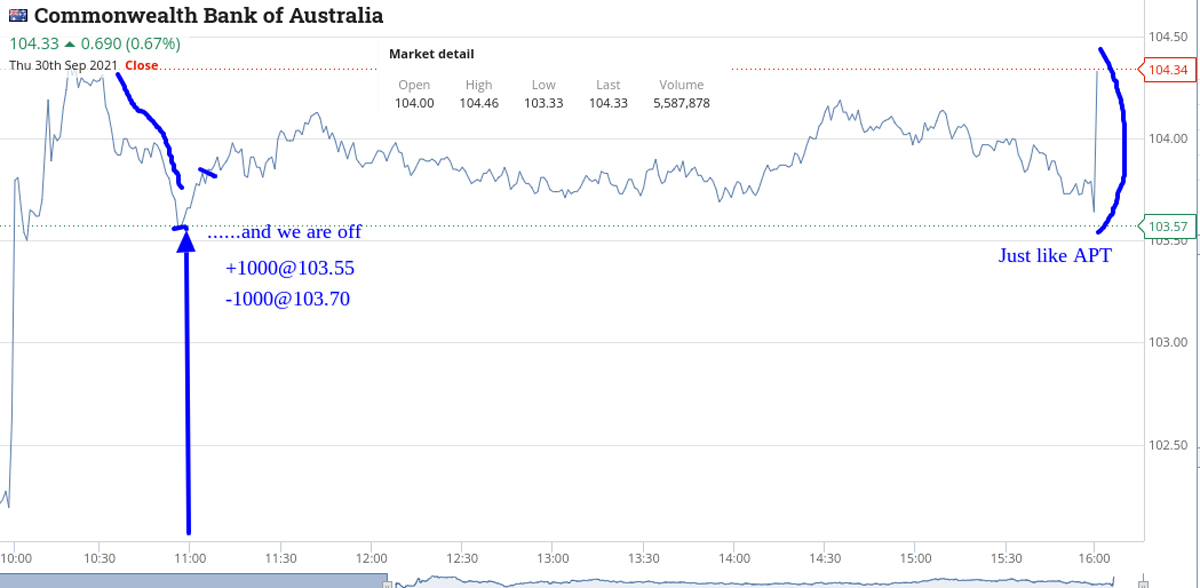
Task: Click the Low value 103.33
Action: (x=544, y=102)
